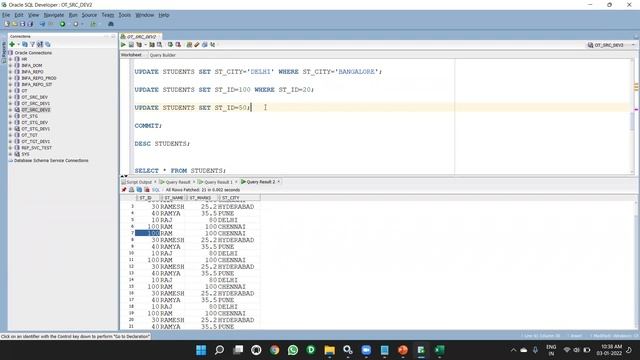
Task: Open the Tools menu
Action: coord(124,15)
